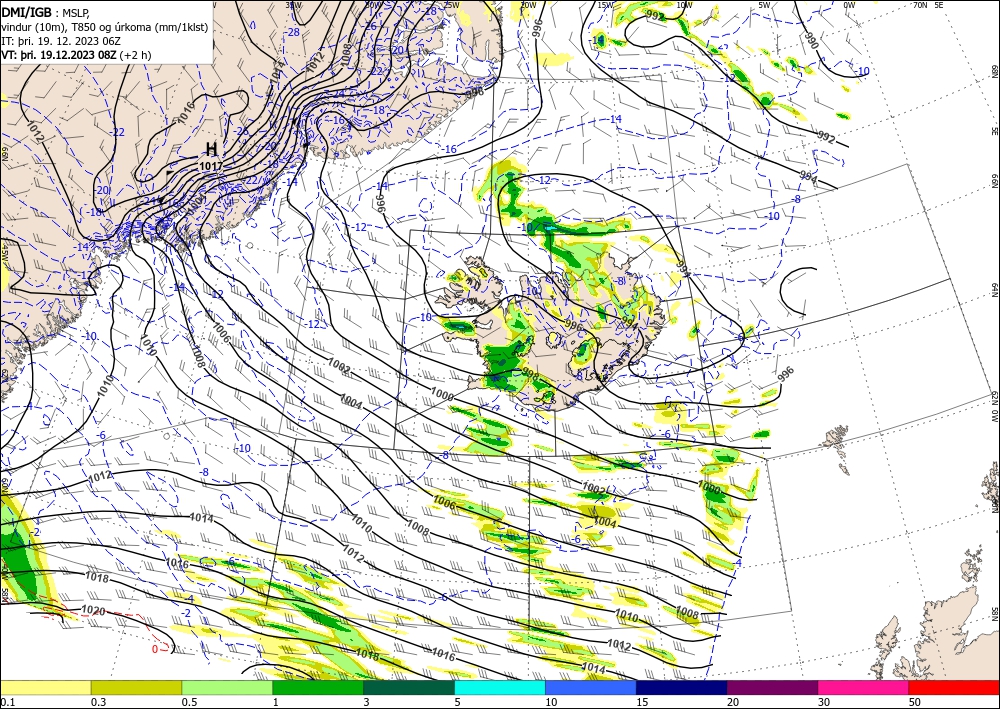Click the pink 30–50 mm legend swatch
This screenshot has height=709, width=1000.
click(x=864, y=687)
